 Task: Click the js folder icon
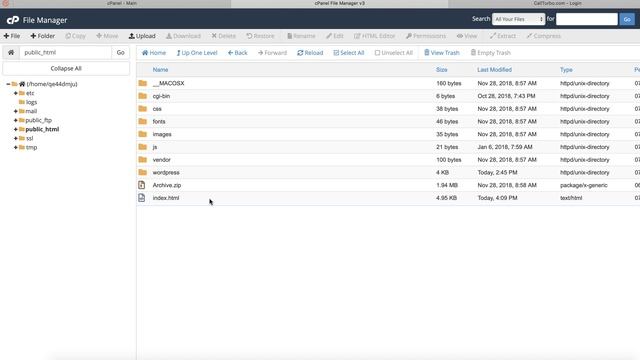142,146
